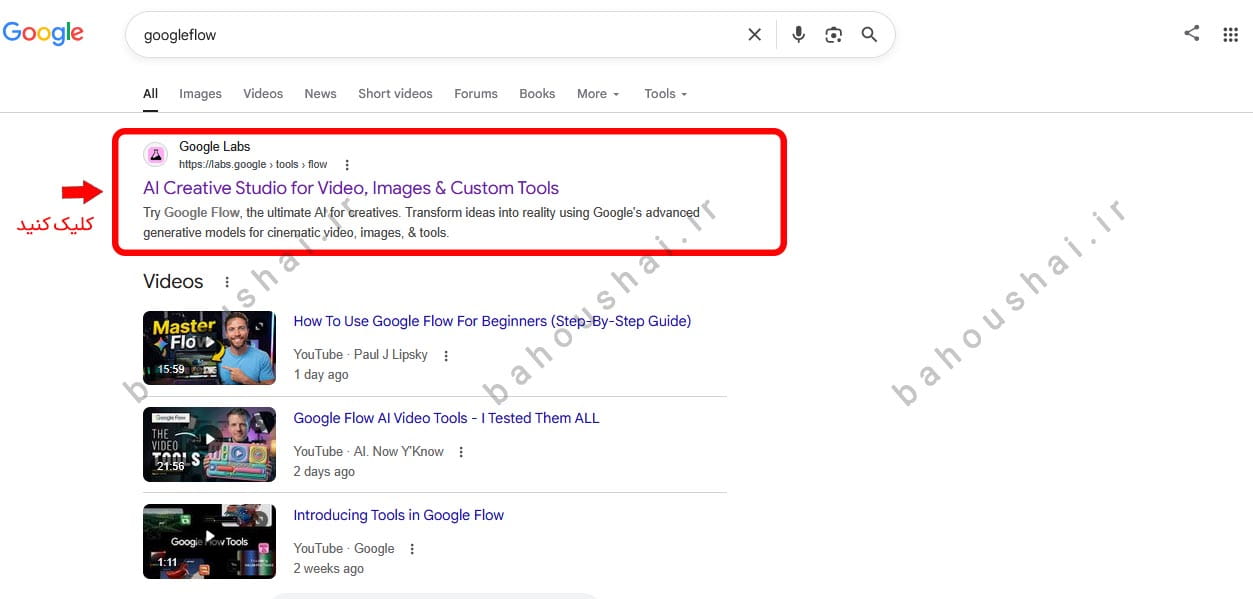Select the All tab
This screenshot has height=599, width=1253.
point(150,94)
